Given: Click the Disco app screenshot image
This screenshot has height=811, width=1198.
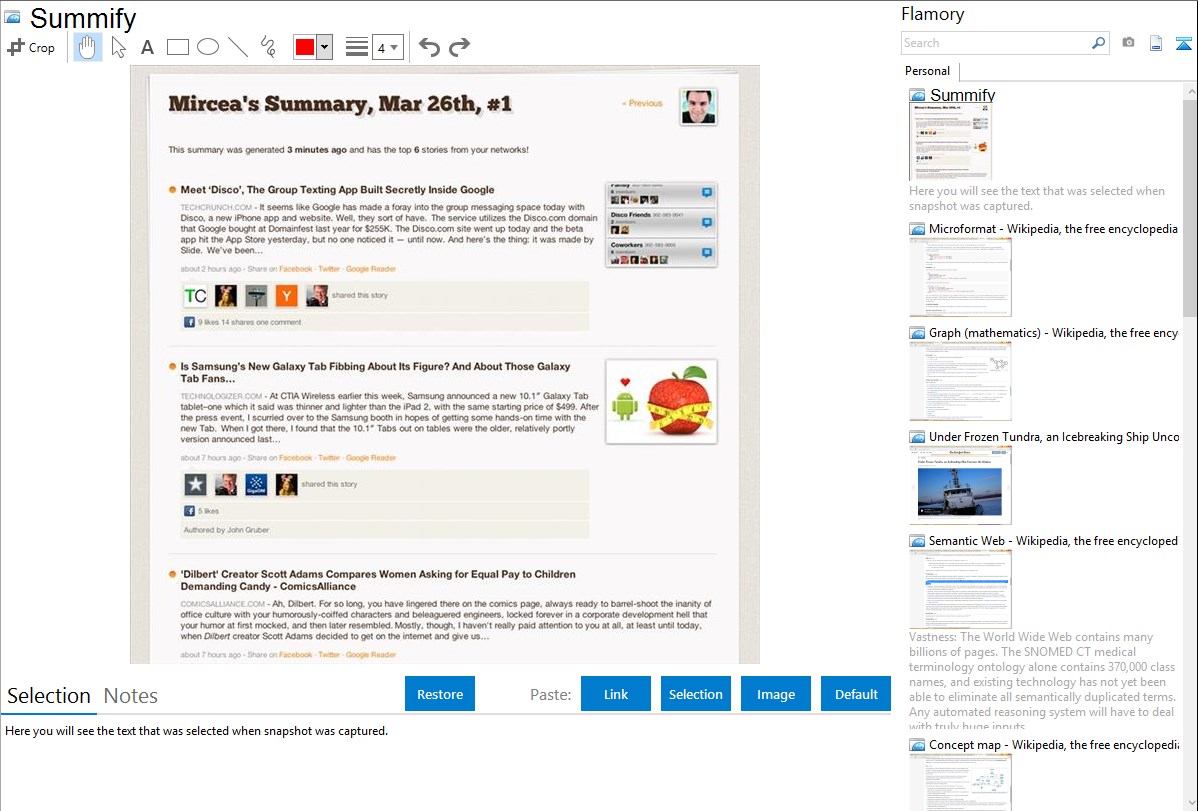Looking at the screenshot, I should pos(661,225).
